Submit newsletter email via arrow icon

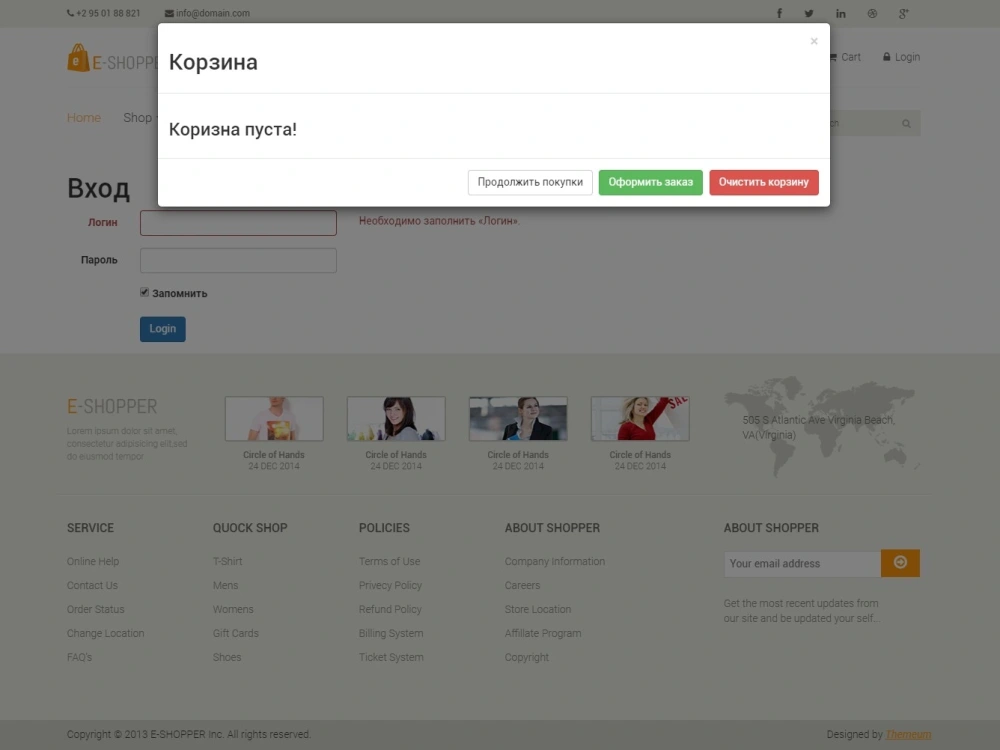pos(900,563)
